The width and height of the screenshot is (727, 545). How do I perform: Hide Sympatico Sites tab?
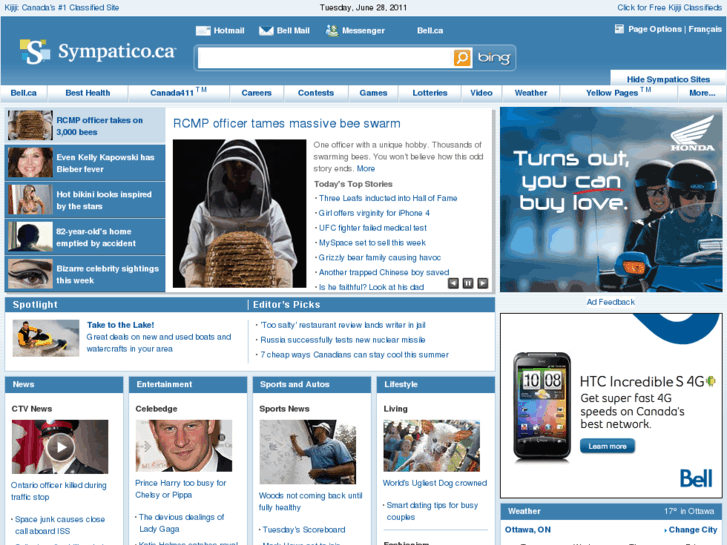[668, 79]
